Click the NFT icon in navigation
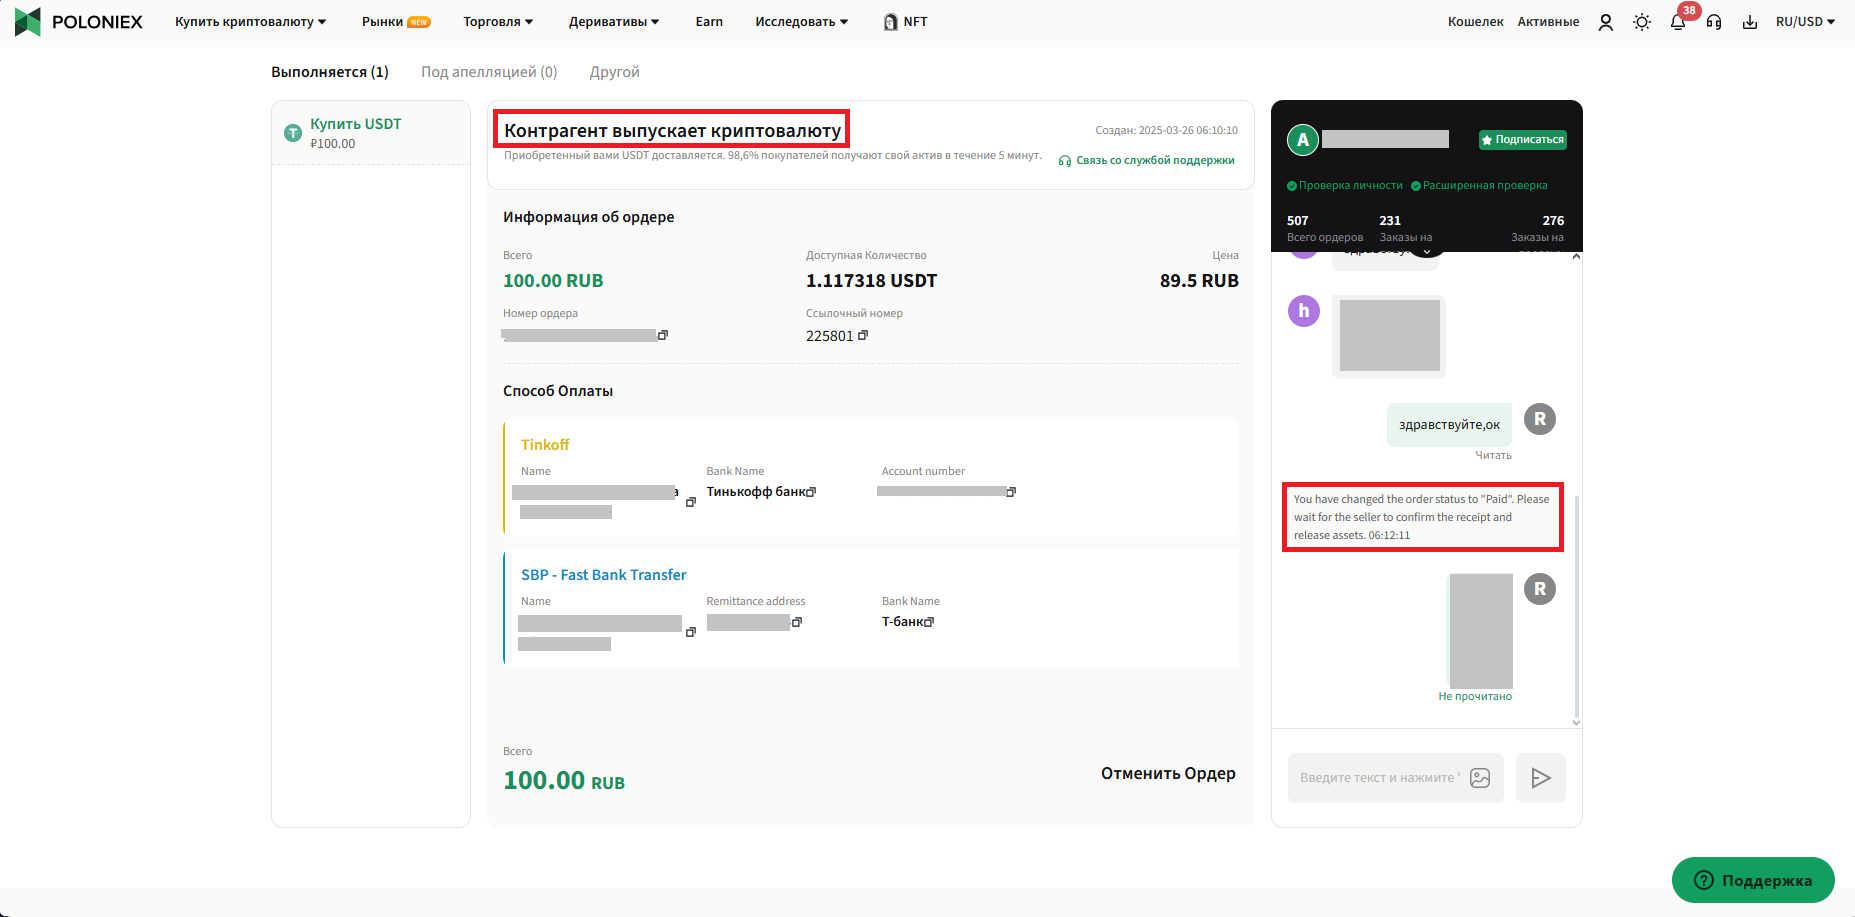Screen dimensions: 1855x917 click(890, 22)
